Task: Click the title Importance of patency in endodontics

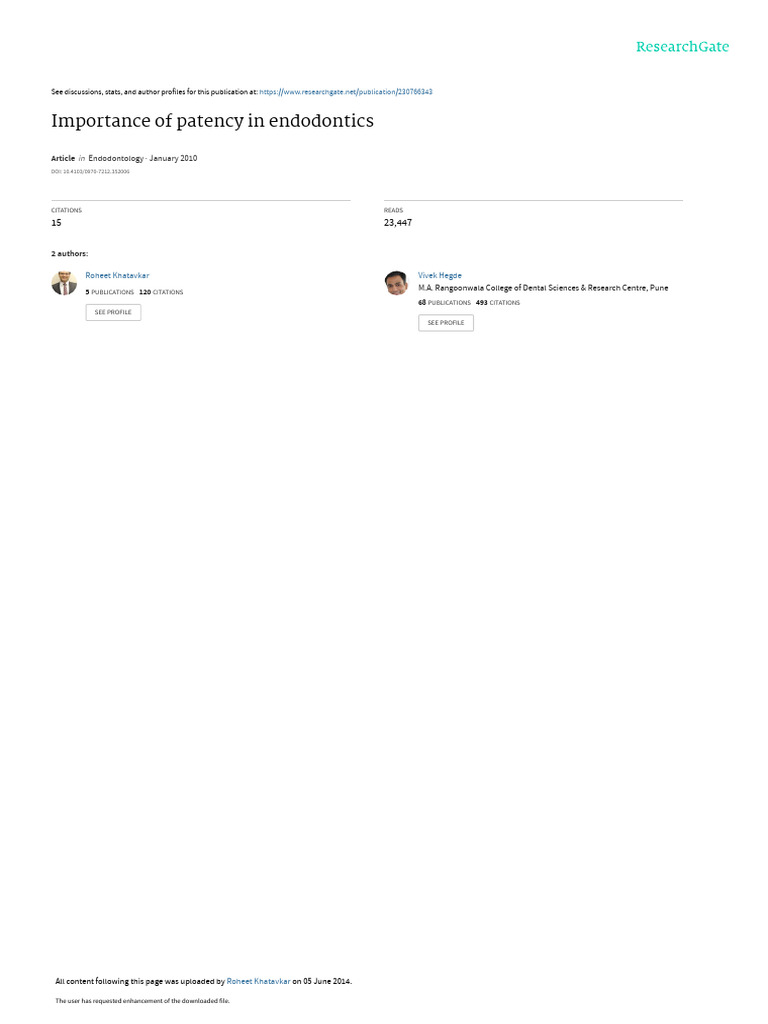Action: click(x=212, y=121)
